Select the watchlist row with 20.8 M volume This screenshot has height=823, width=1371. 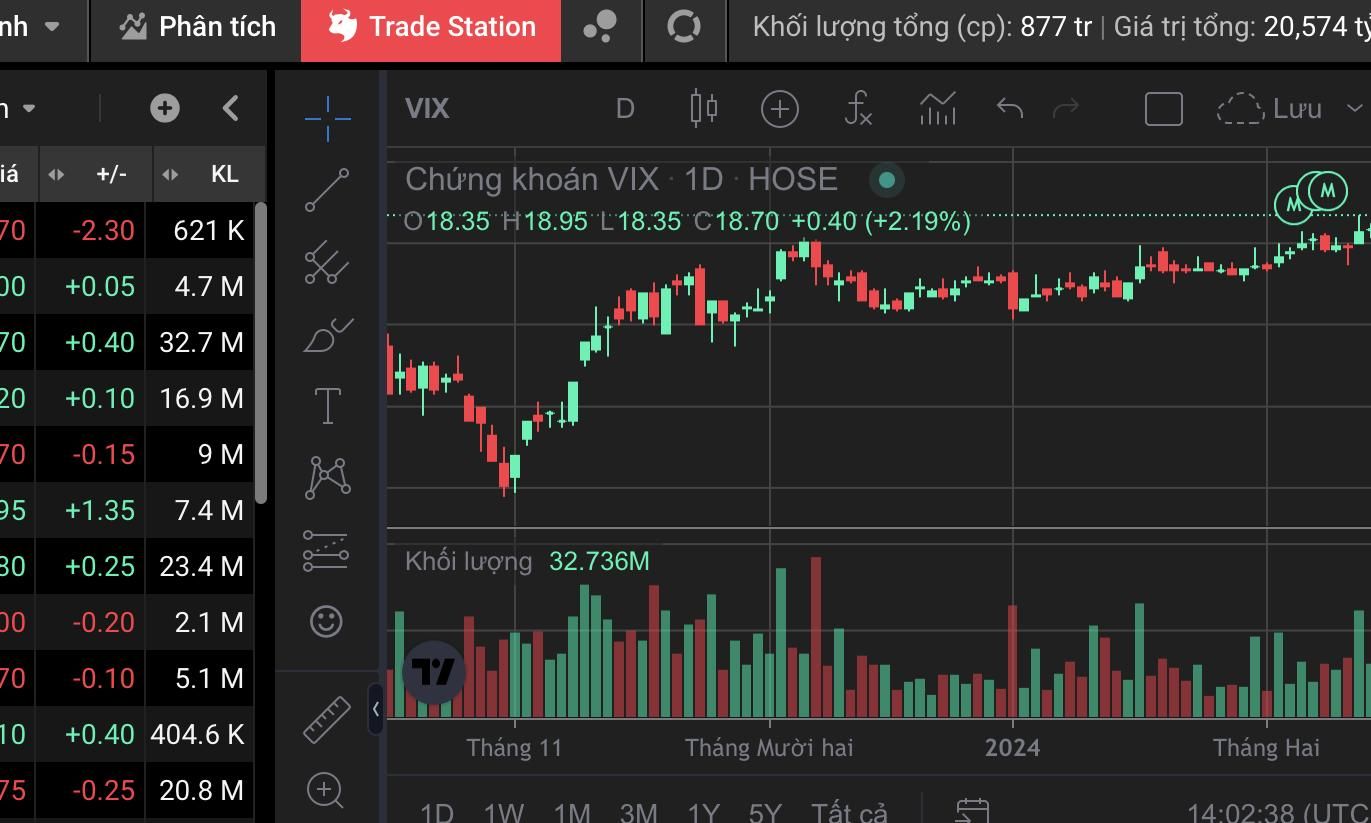126,791
